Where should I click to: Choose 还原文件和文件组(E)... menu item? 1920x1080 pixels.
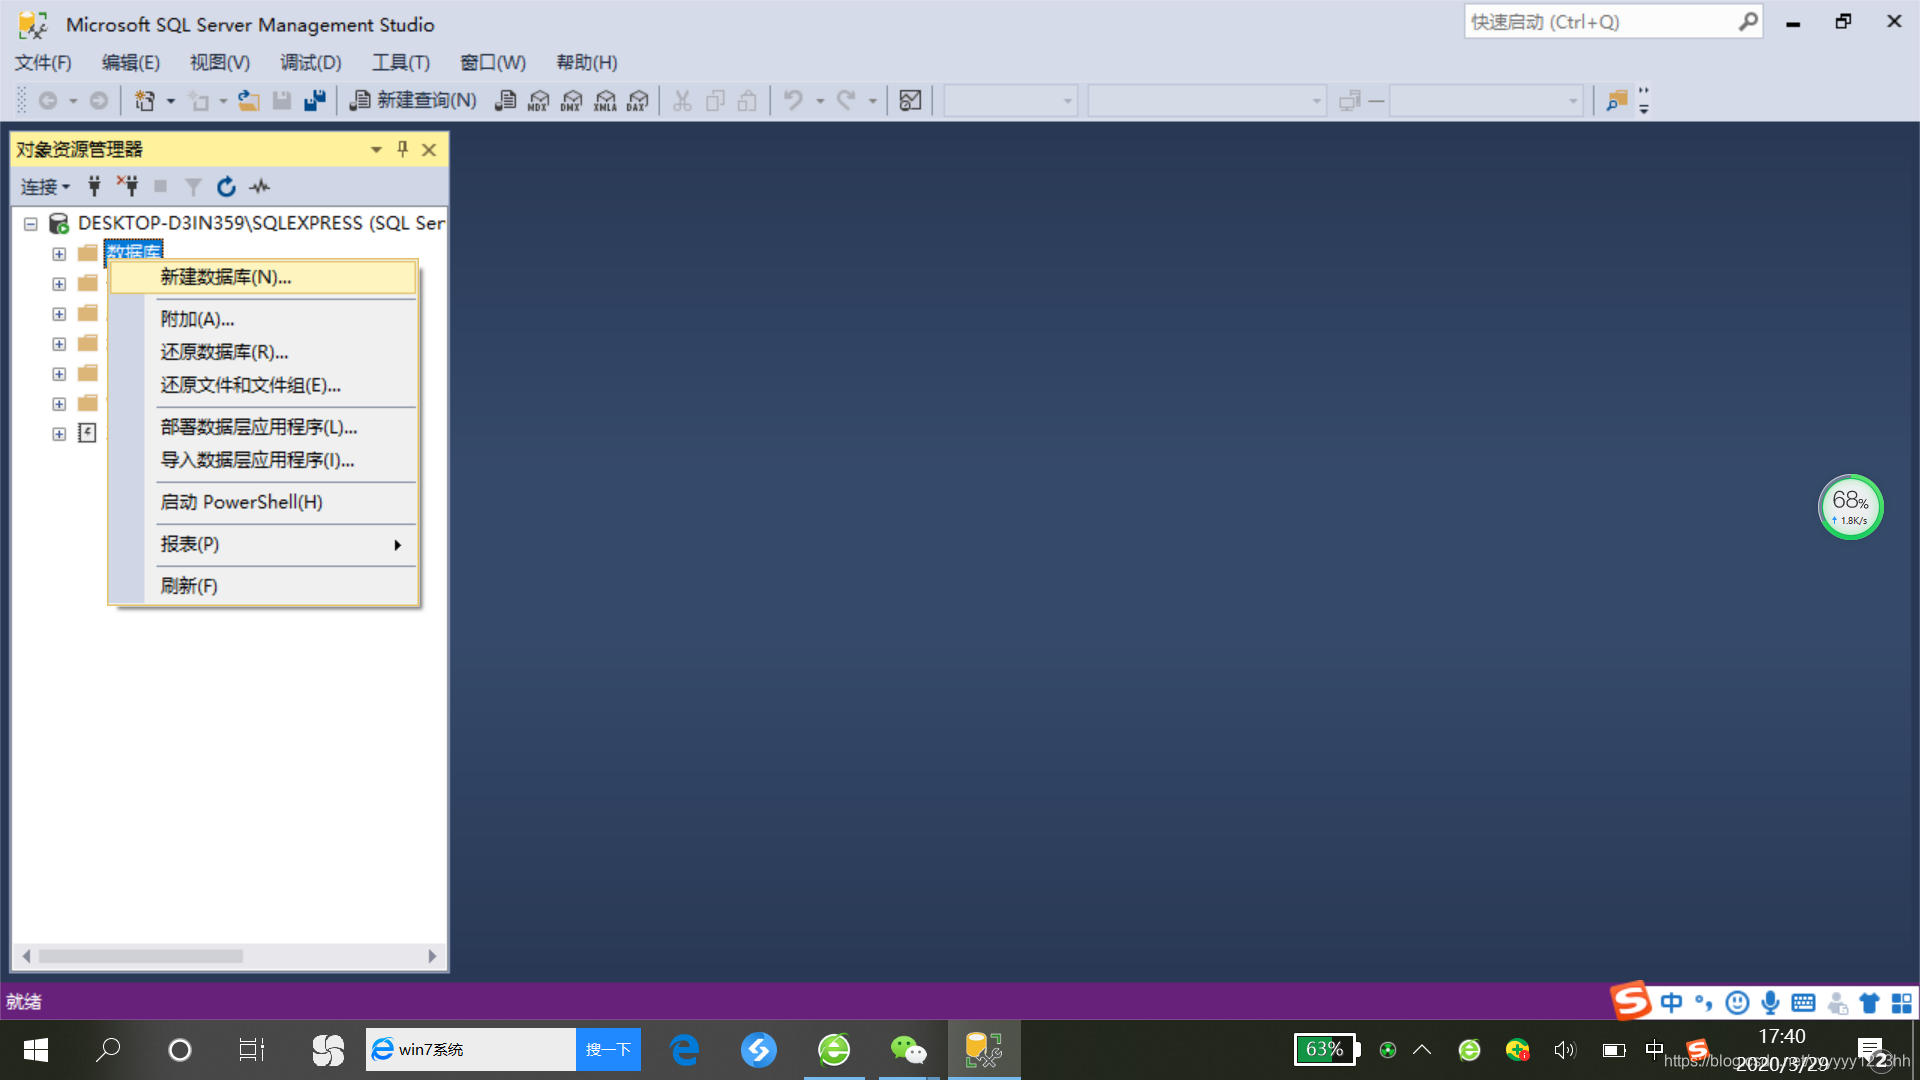point(263,385)
